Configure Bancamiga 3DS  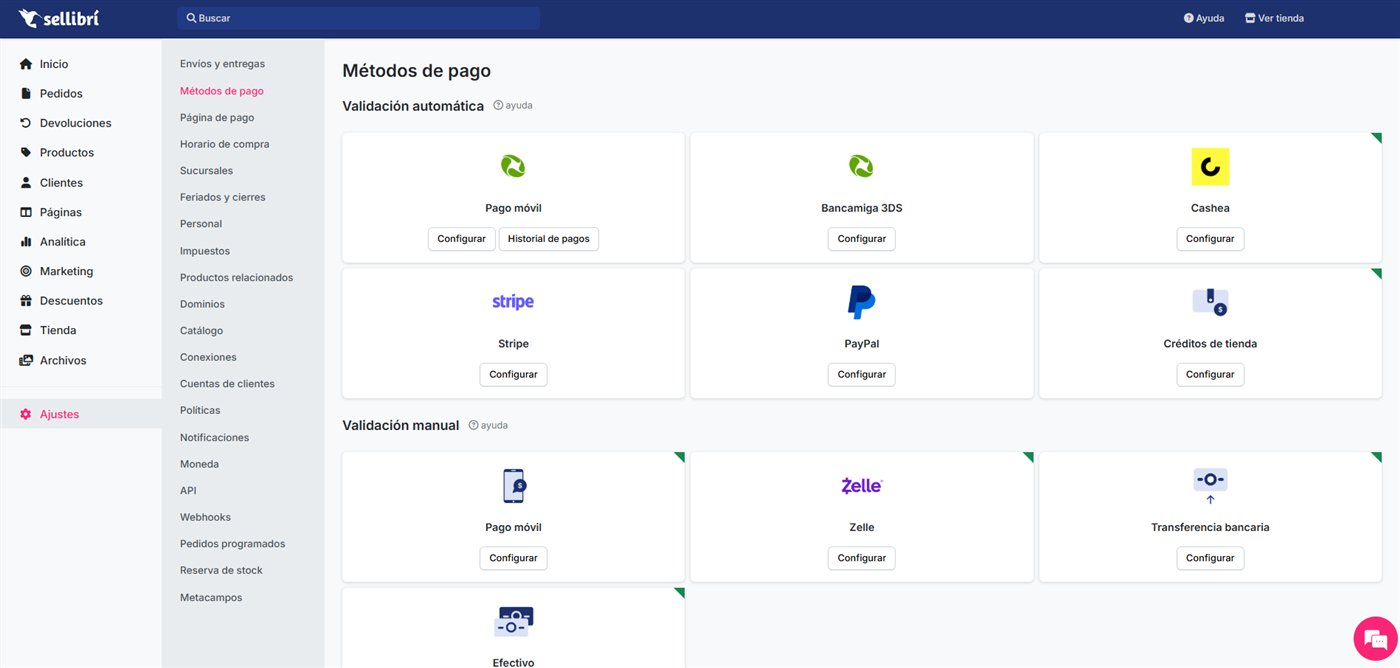(861, 239)
